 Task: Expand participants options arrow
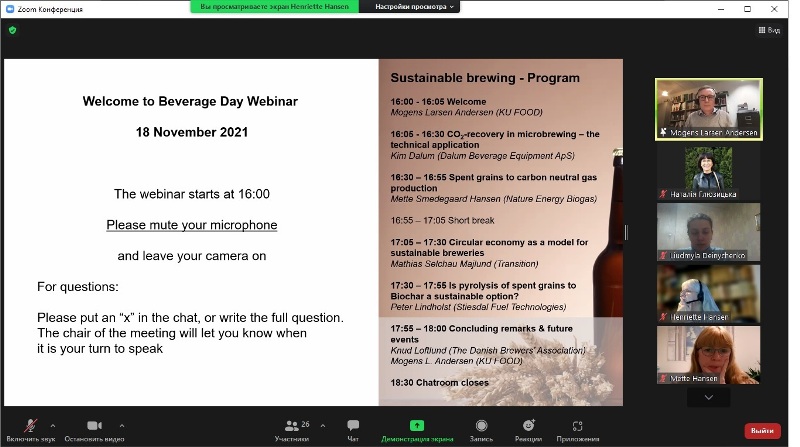[323, 425]
